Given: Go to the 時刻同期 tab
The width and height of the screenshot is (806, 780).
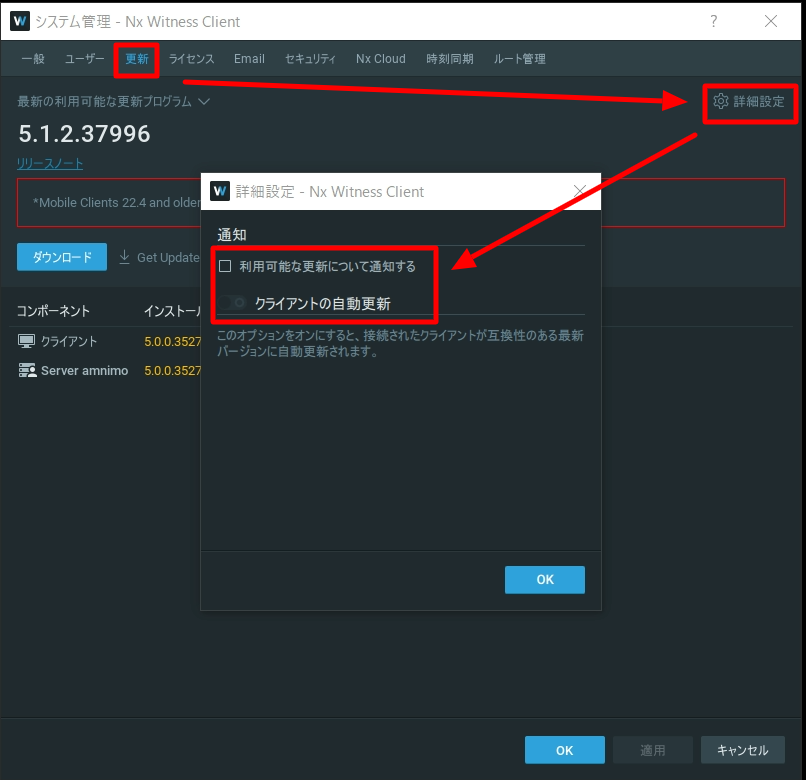Looking at the screenshot, I should click(450, 59).
